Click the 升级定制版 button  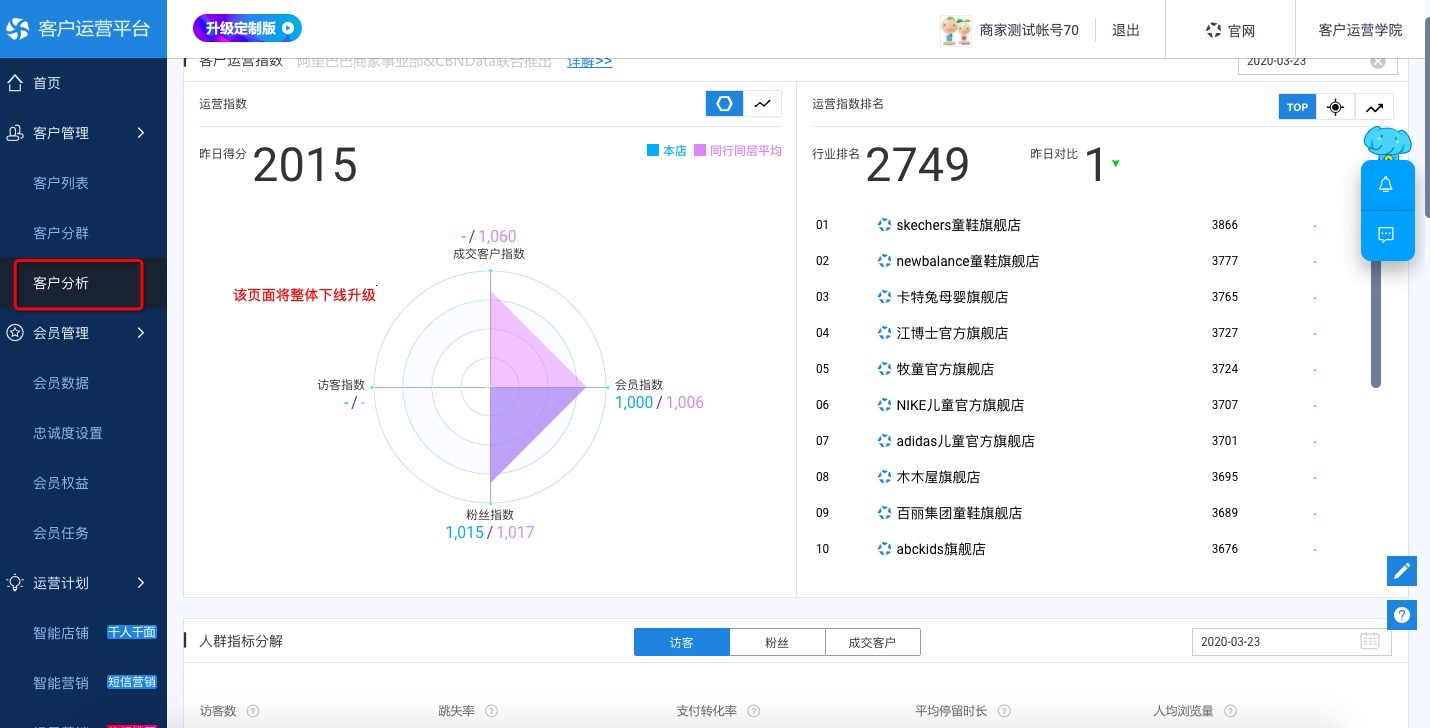tap(247, 29)
